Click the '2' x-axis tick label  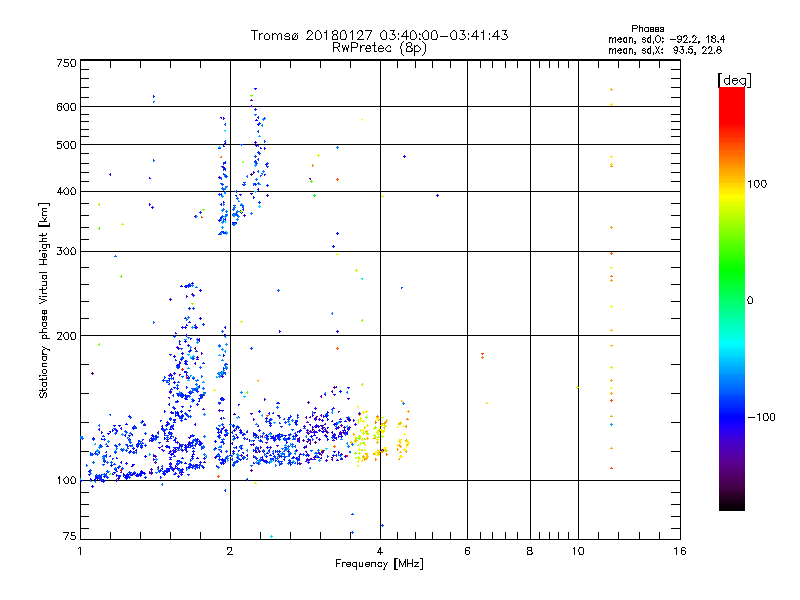tap(230, 551)
